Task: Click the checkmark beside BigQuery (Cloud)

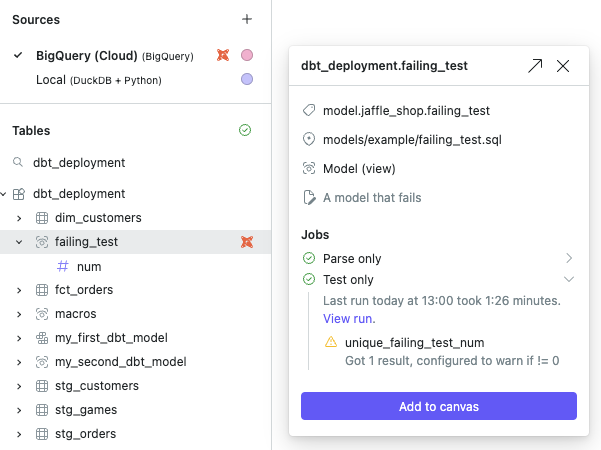Action: tap(18, 55)
